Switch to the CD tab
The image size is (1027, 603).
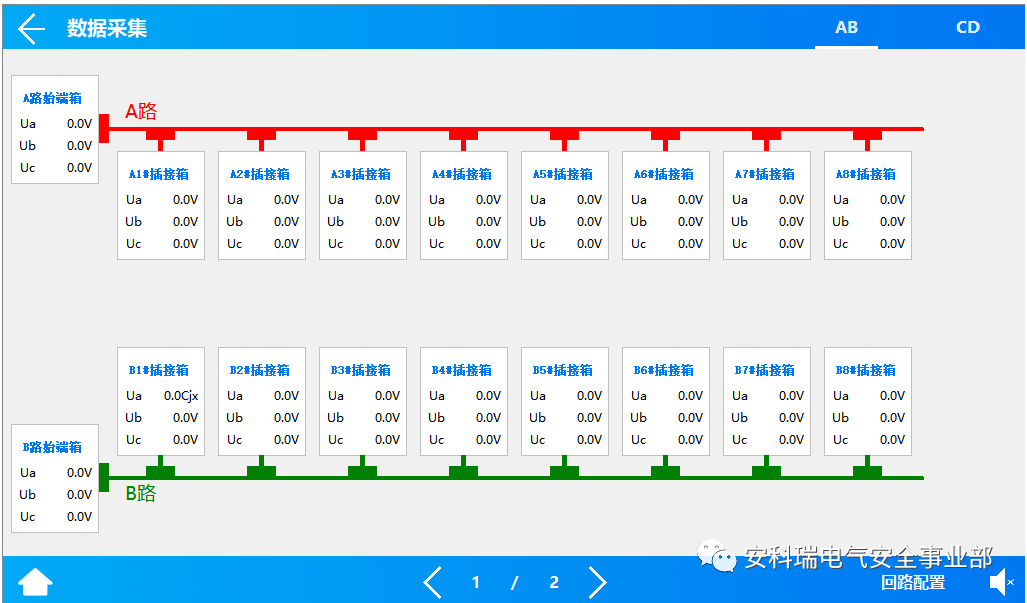(x=967, y=27)
